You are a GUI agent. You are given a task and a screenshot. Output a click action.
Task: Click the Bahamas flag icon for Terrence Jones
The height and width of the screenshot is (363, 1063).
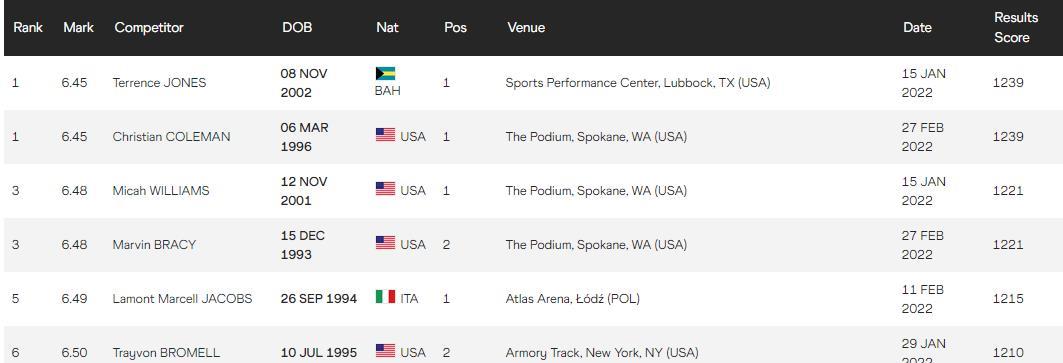point(385,73)
